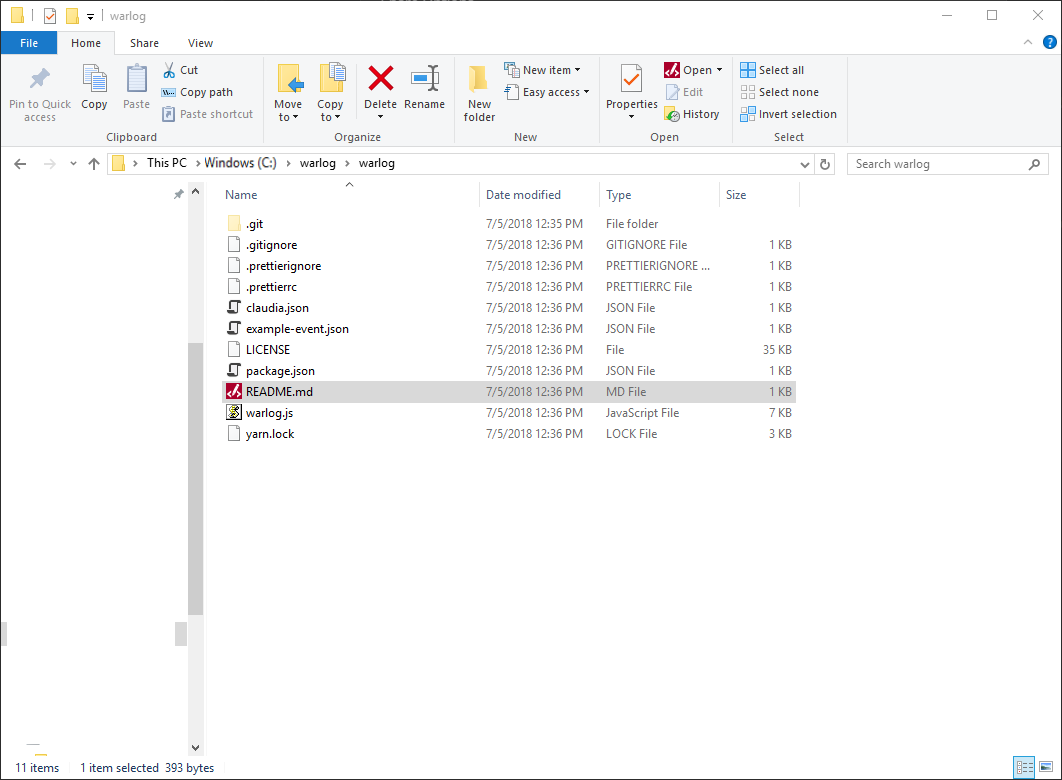This screenshot has height=780, width=1062.
Task: Open address bar history dropdown
Action: [804, 164]
